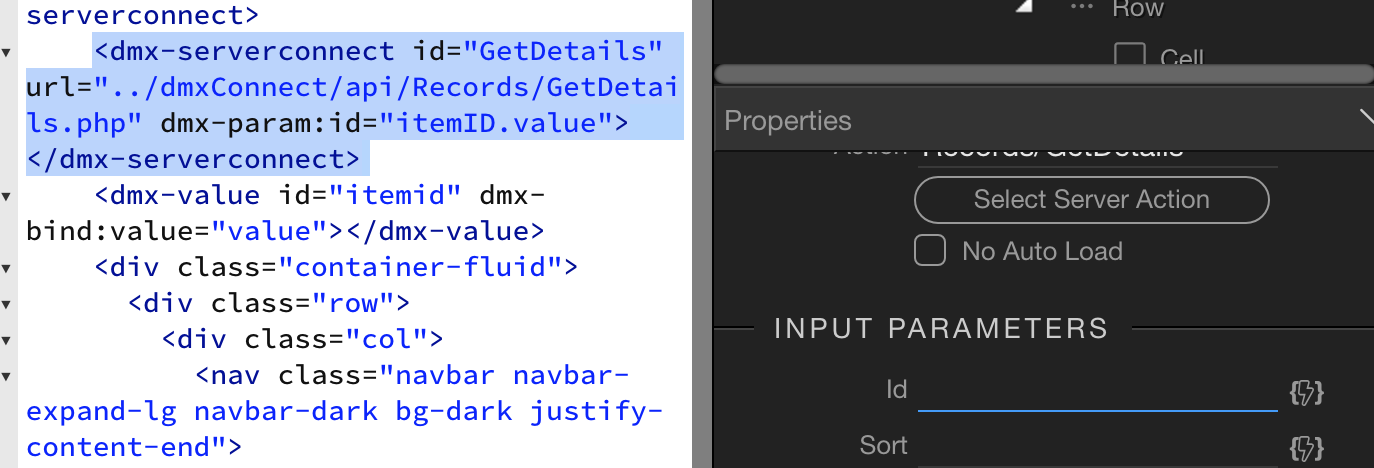Click the horizontal scrollbar above Properties
The image size is (1374, 468).
(x=1045, y=74)
